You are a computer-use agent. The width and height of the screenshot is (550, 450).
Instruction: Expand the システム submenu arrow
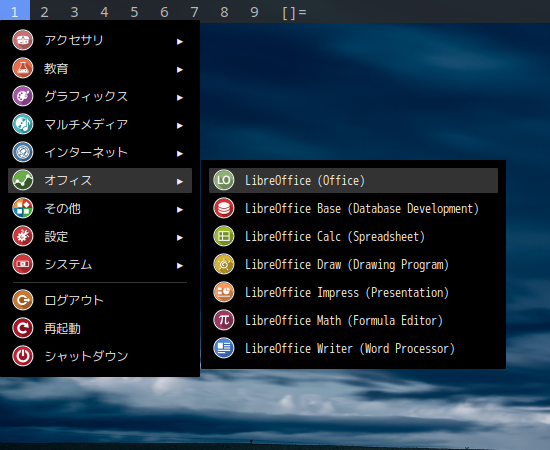[x=180, y=266]
